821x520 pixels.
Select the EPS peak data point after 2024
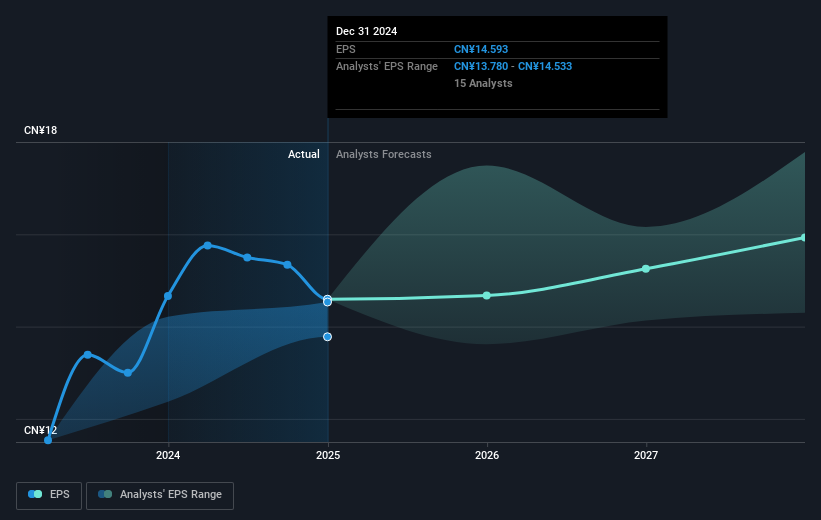pos(208,246)
